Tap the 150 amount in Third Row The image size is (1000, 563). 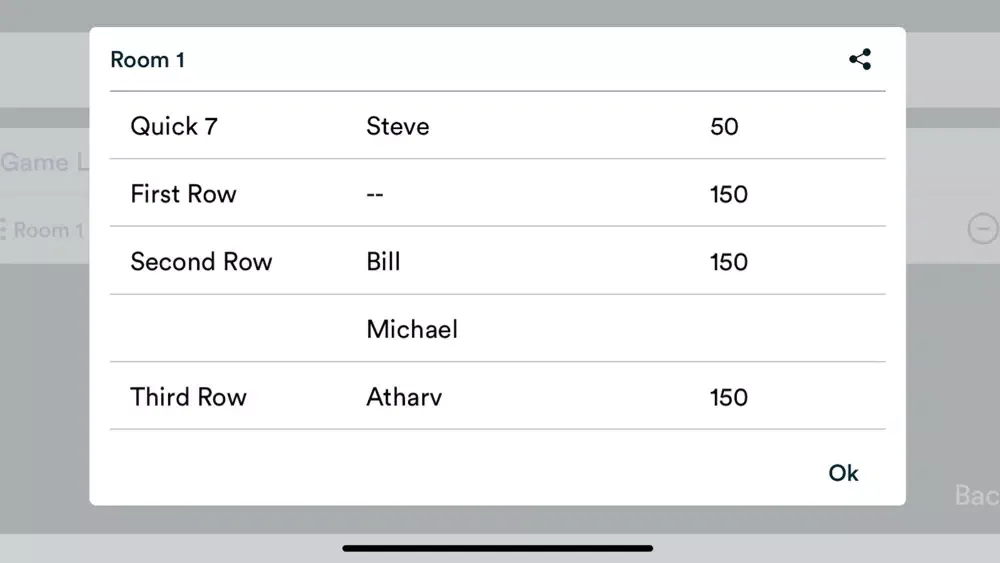coord(728,397)
